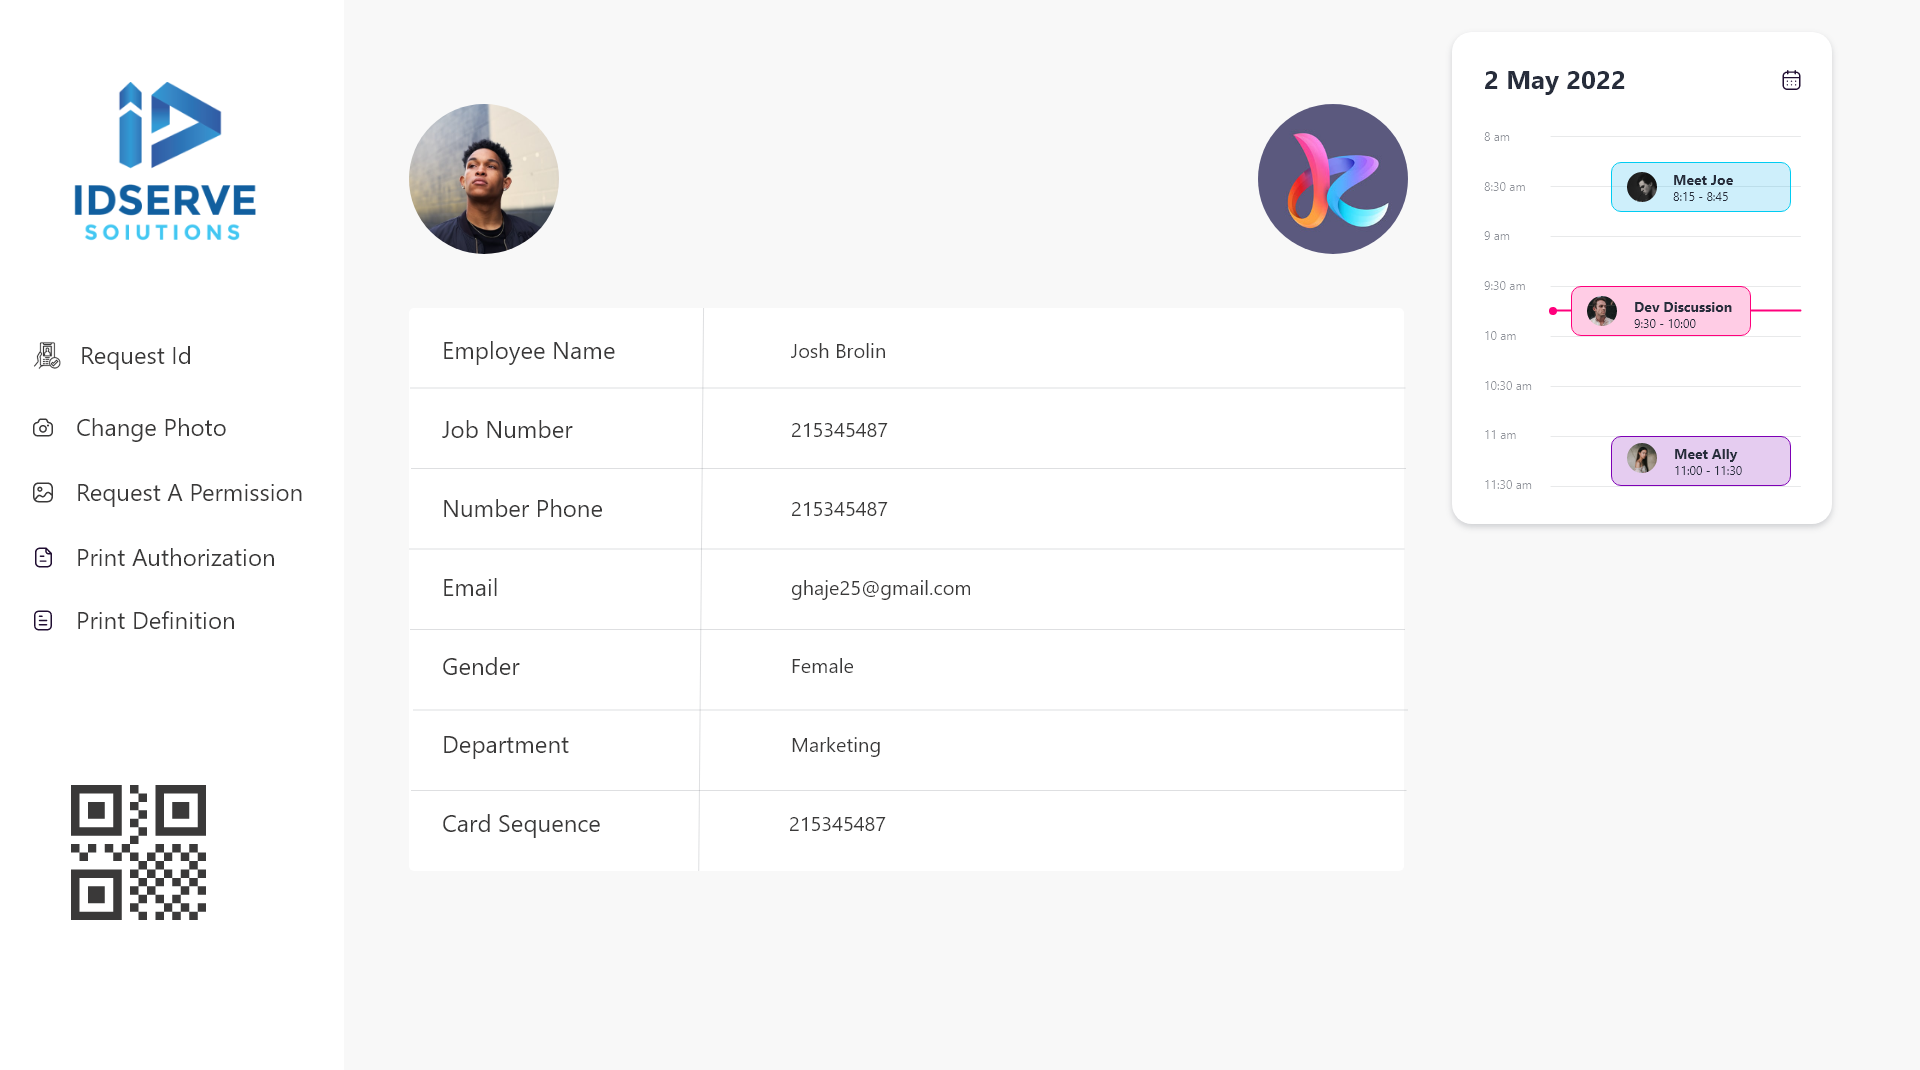Click the colorful company logo circle
1920x1070 pixels.
tap(1332, 179)
